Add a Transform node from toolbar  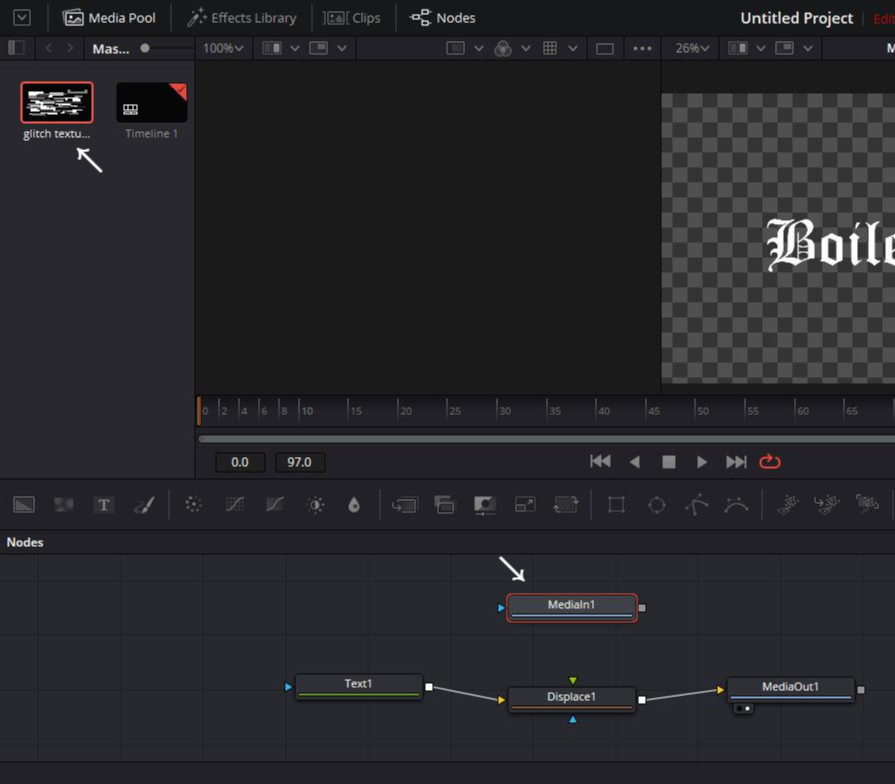(565, 505)
